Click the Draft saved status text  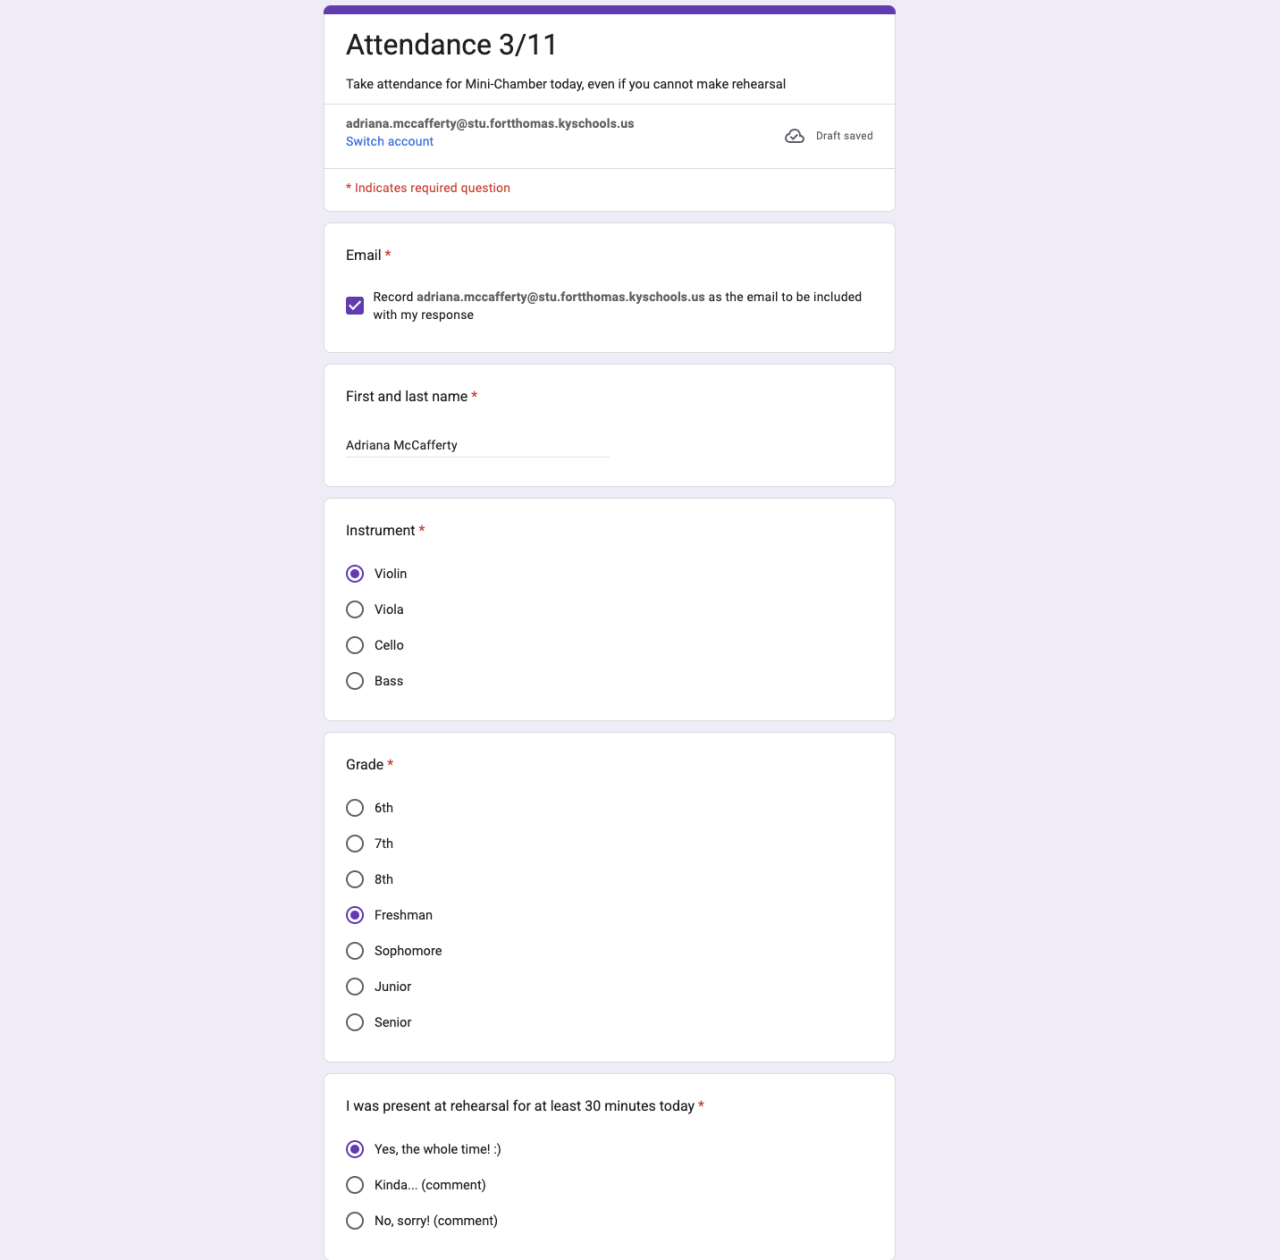pos(844,136)
